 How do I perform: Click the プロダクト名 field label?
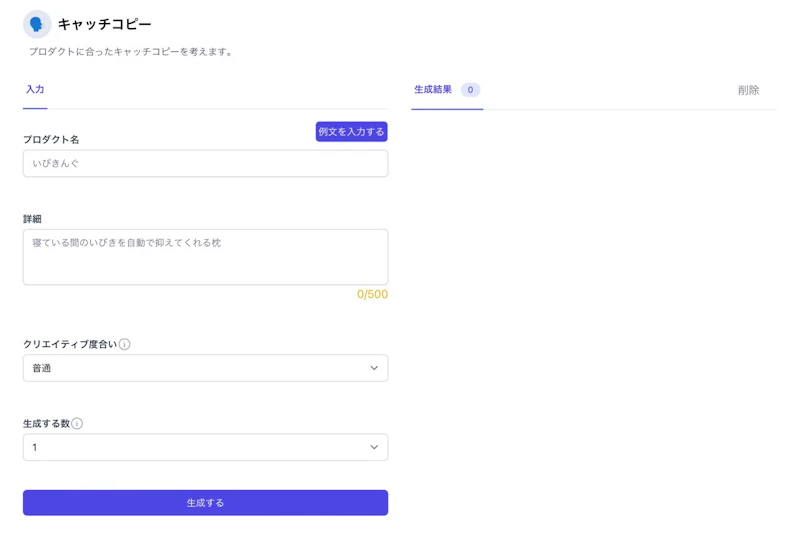pos(51,139)
